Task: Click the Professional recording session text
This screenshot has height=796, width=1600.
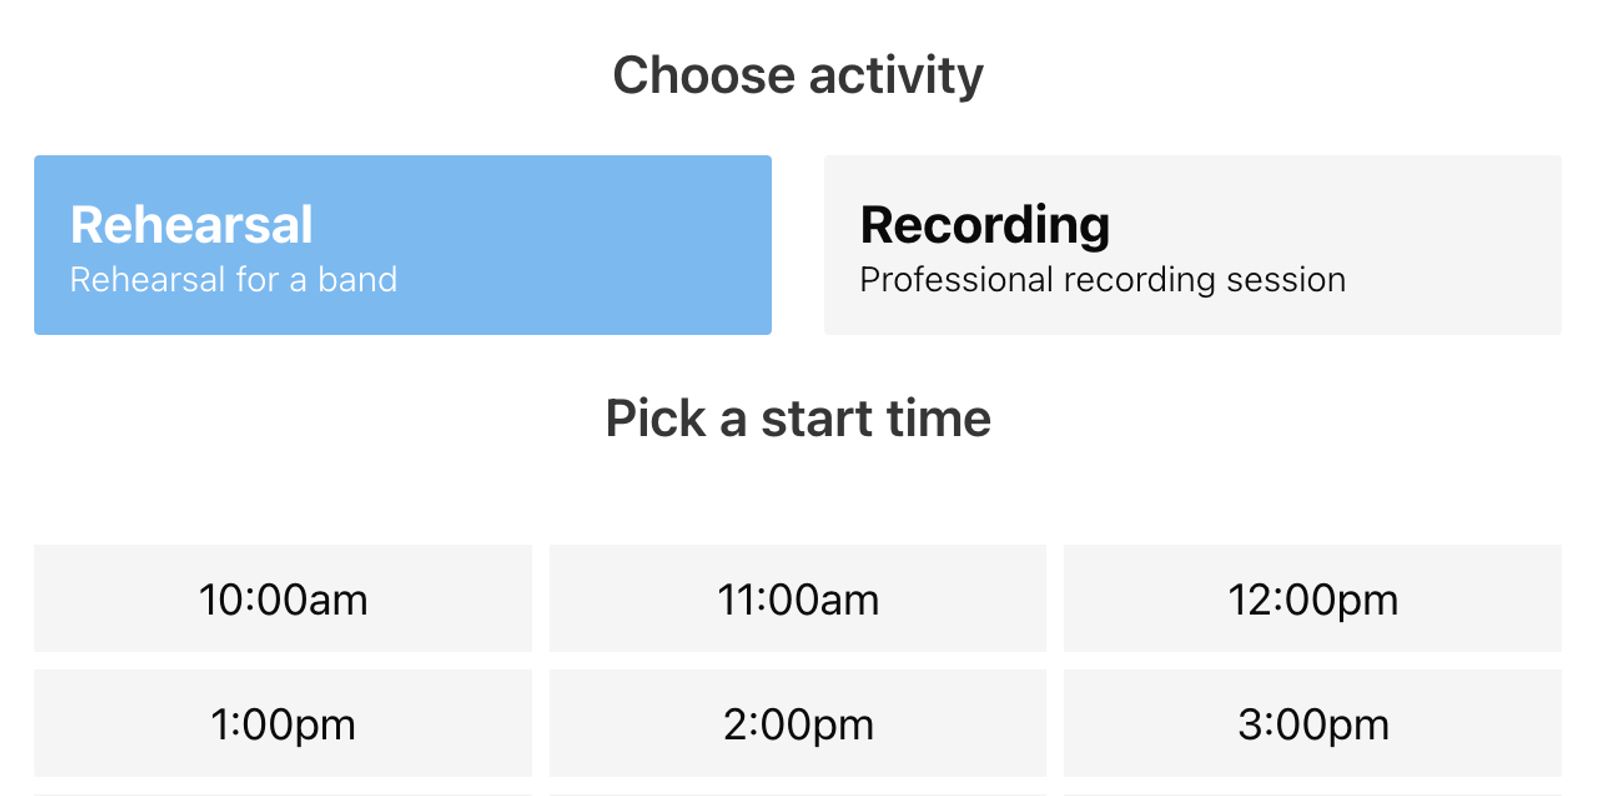Action: (x=1102, y=280)
